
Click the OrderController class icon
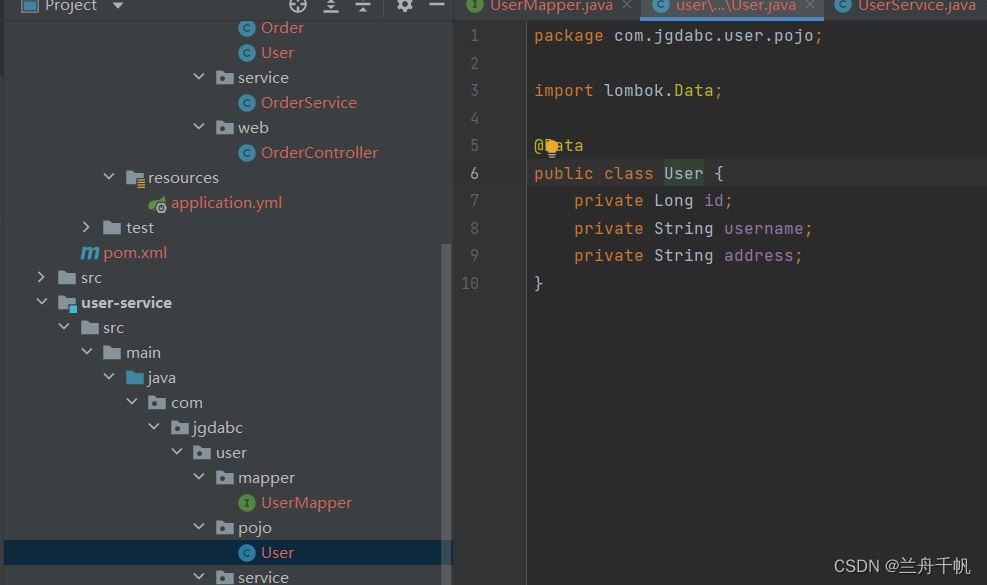point(247,153)
